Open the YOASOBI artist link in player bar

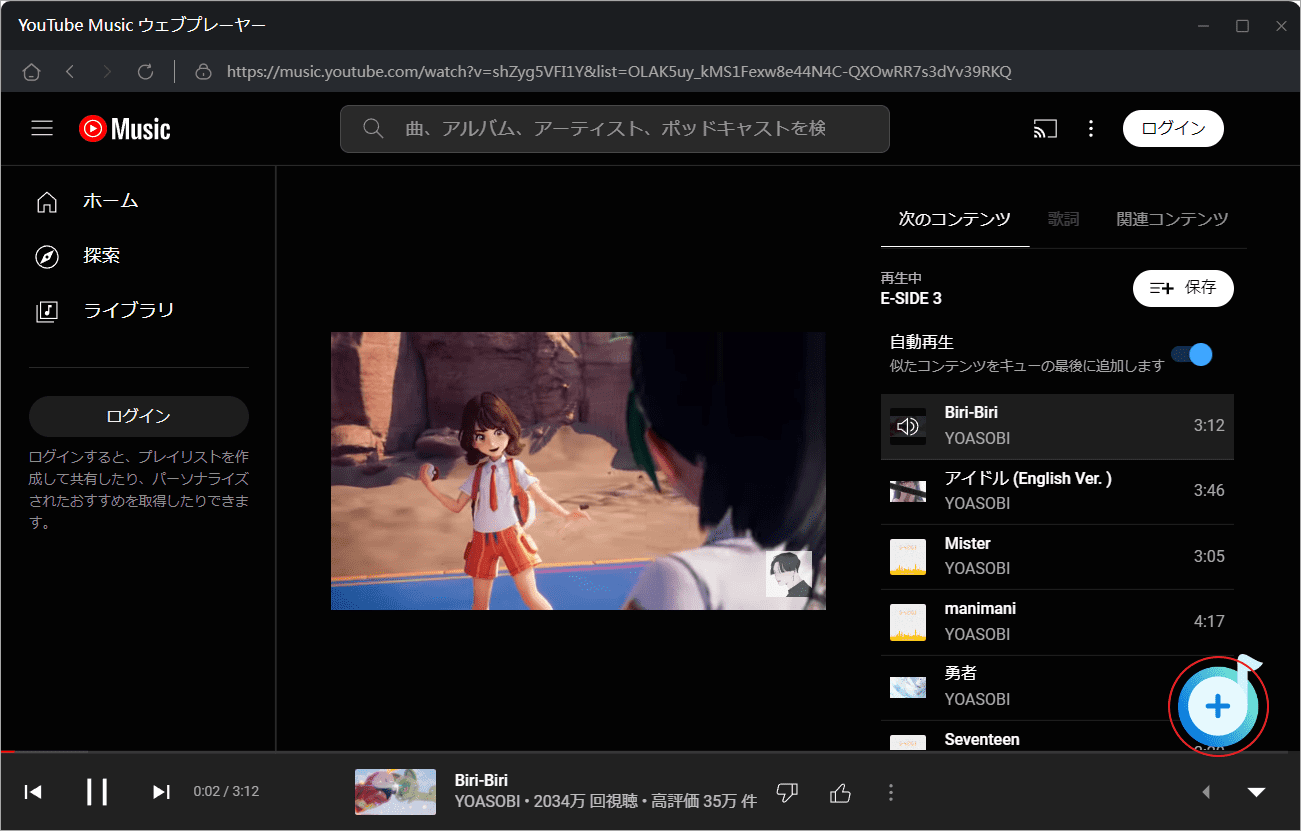coord(489,801)
